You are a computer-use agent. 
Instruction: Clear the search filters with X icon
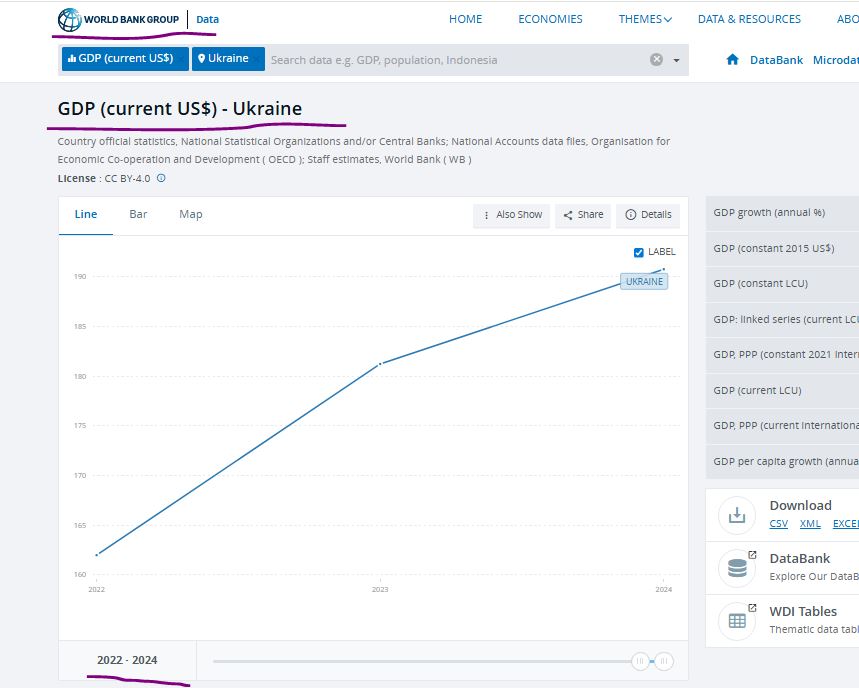coord(656,60)
